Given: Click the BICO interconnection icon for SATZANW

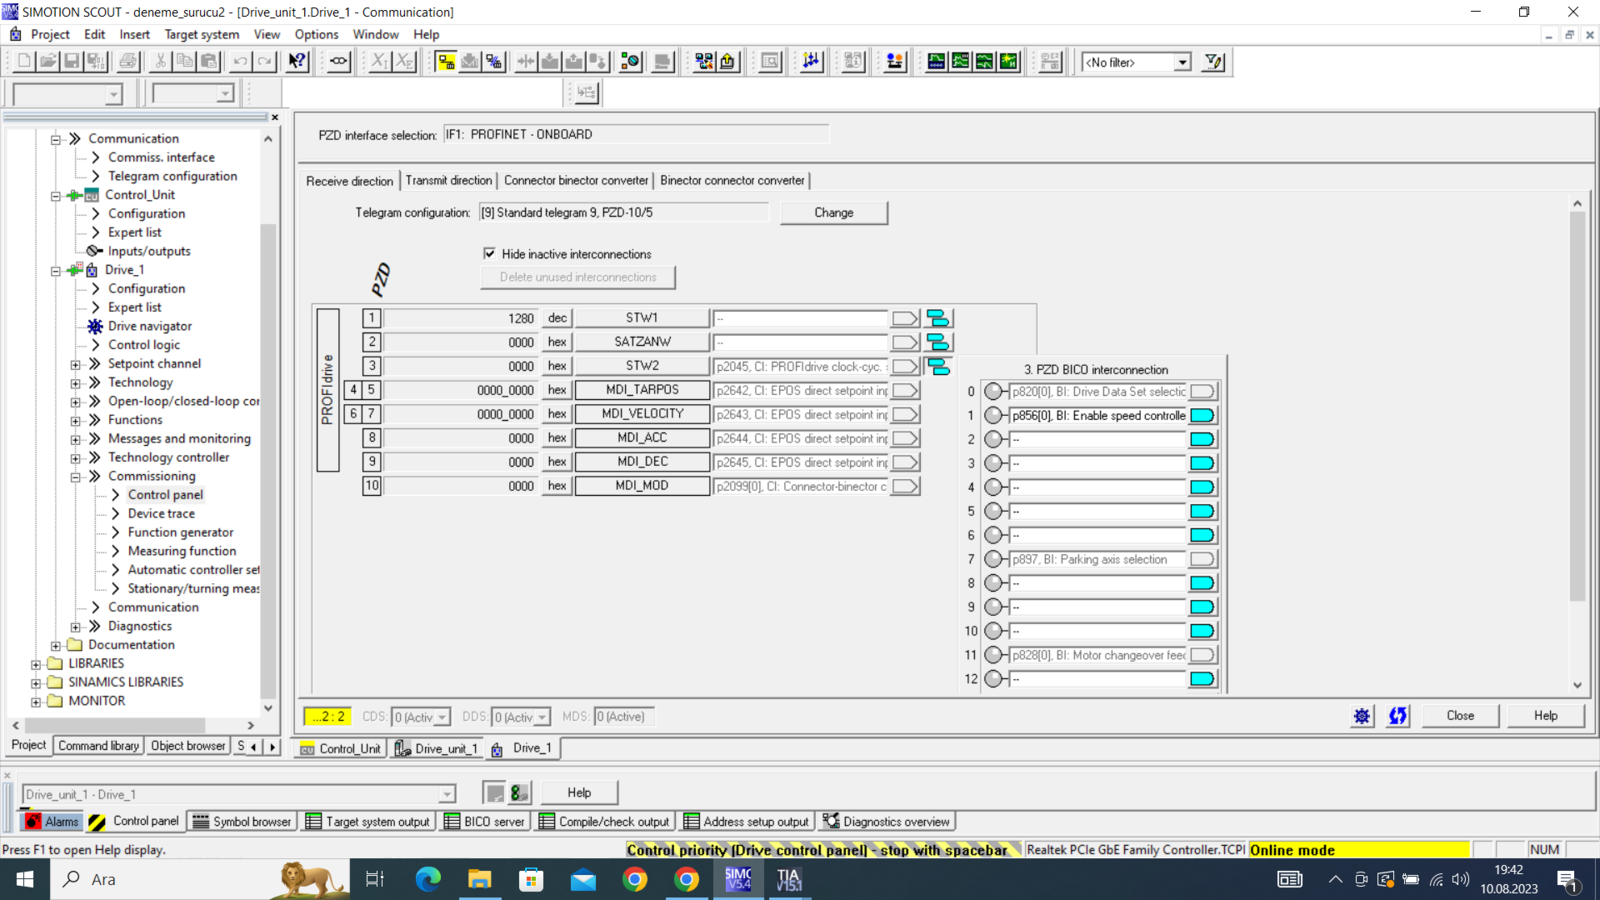Looking at the screenshot, I should point(938,342).
